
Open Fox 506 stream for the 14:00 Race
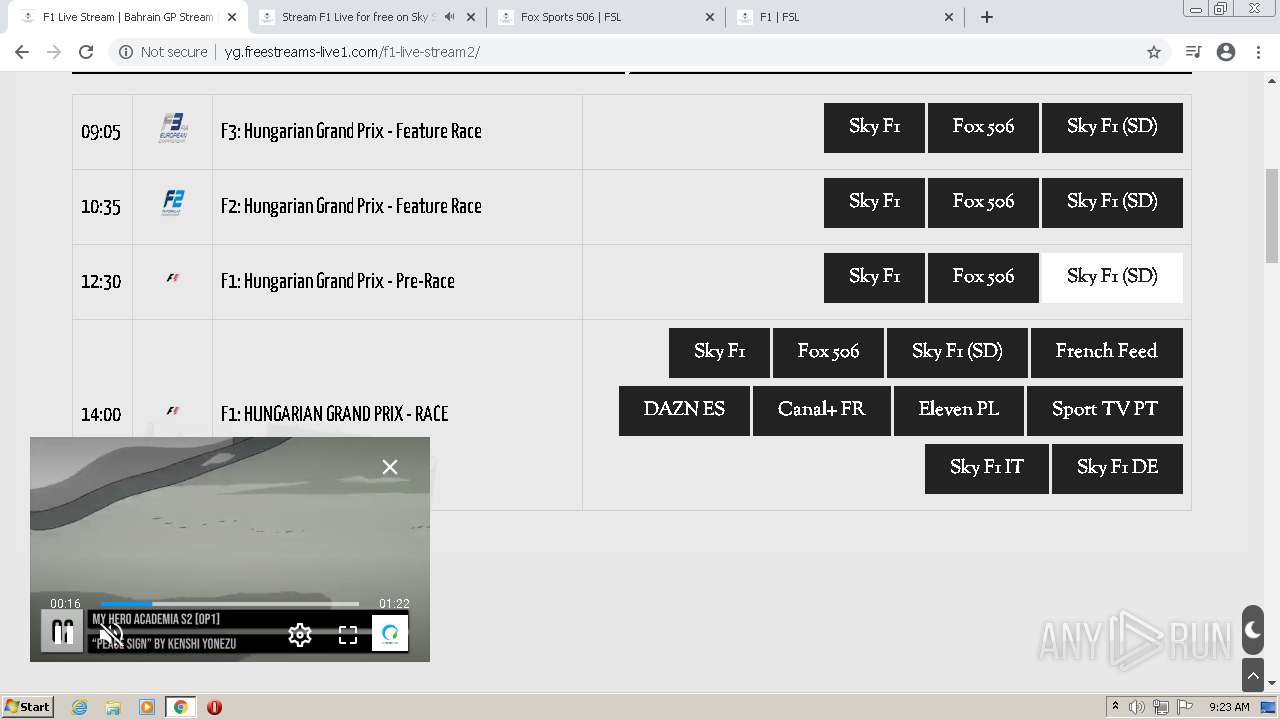pos(828,352)
